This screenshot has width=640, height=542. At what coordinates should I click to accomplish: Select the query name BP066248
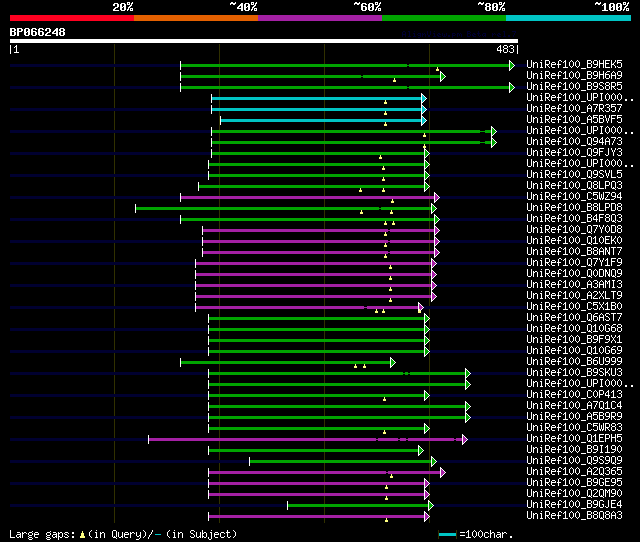[x=38, y=32]
